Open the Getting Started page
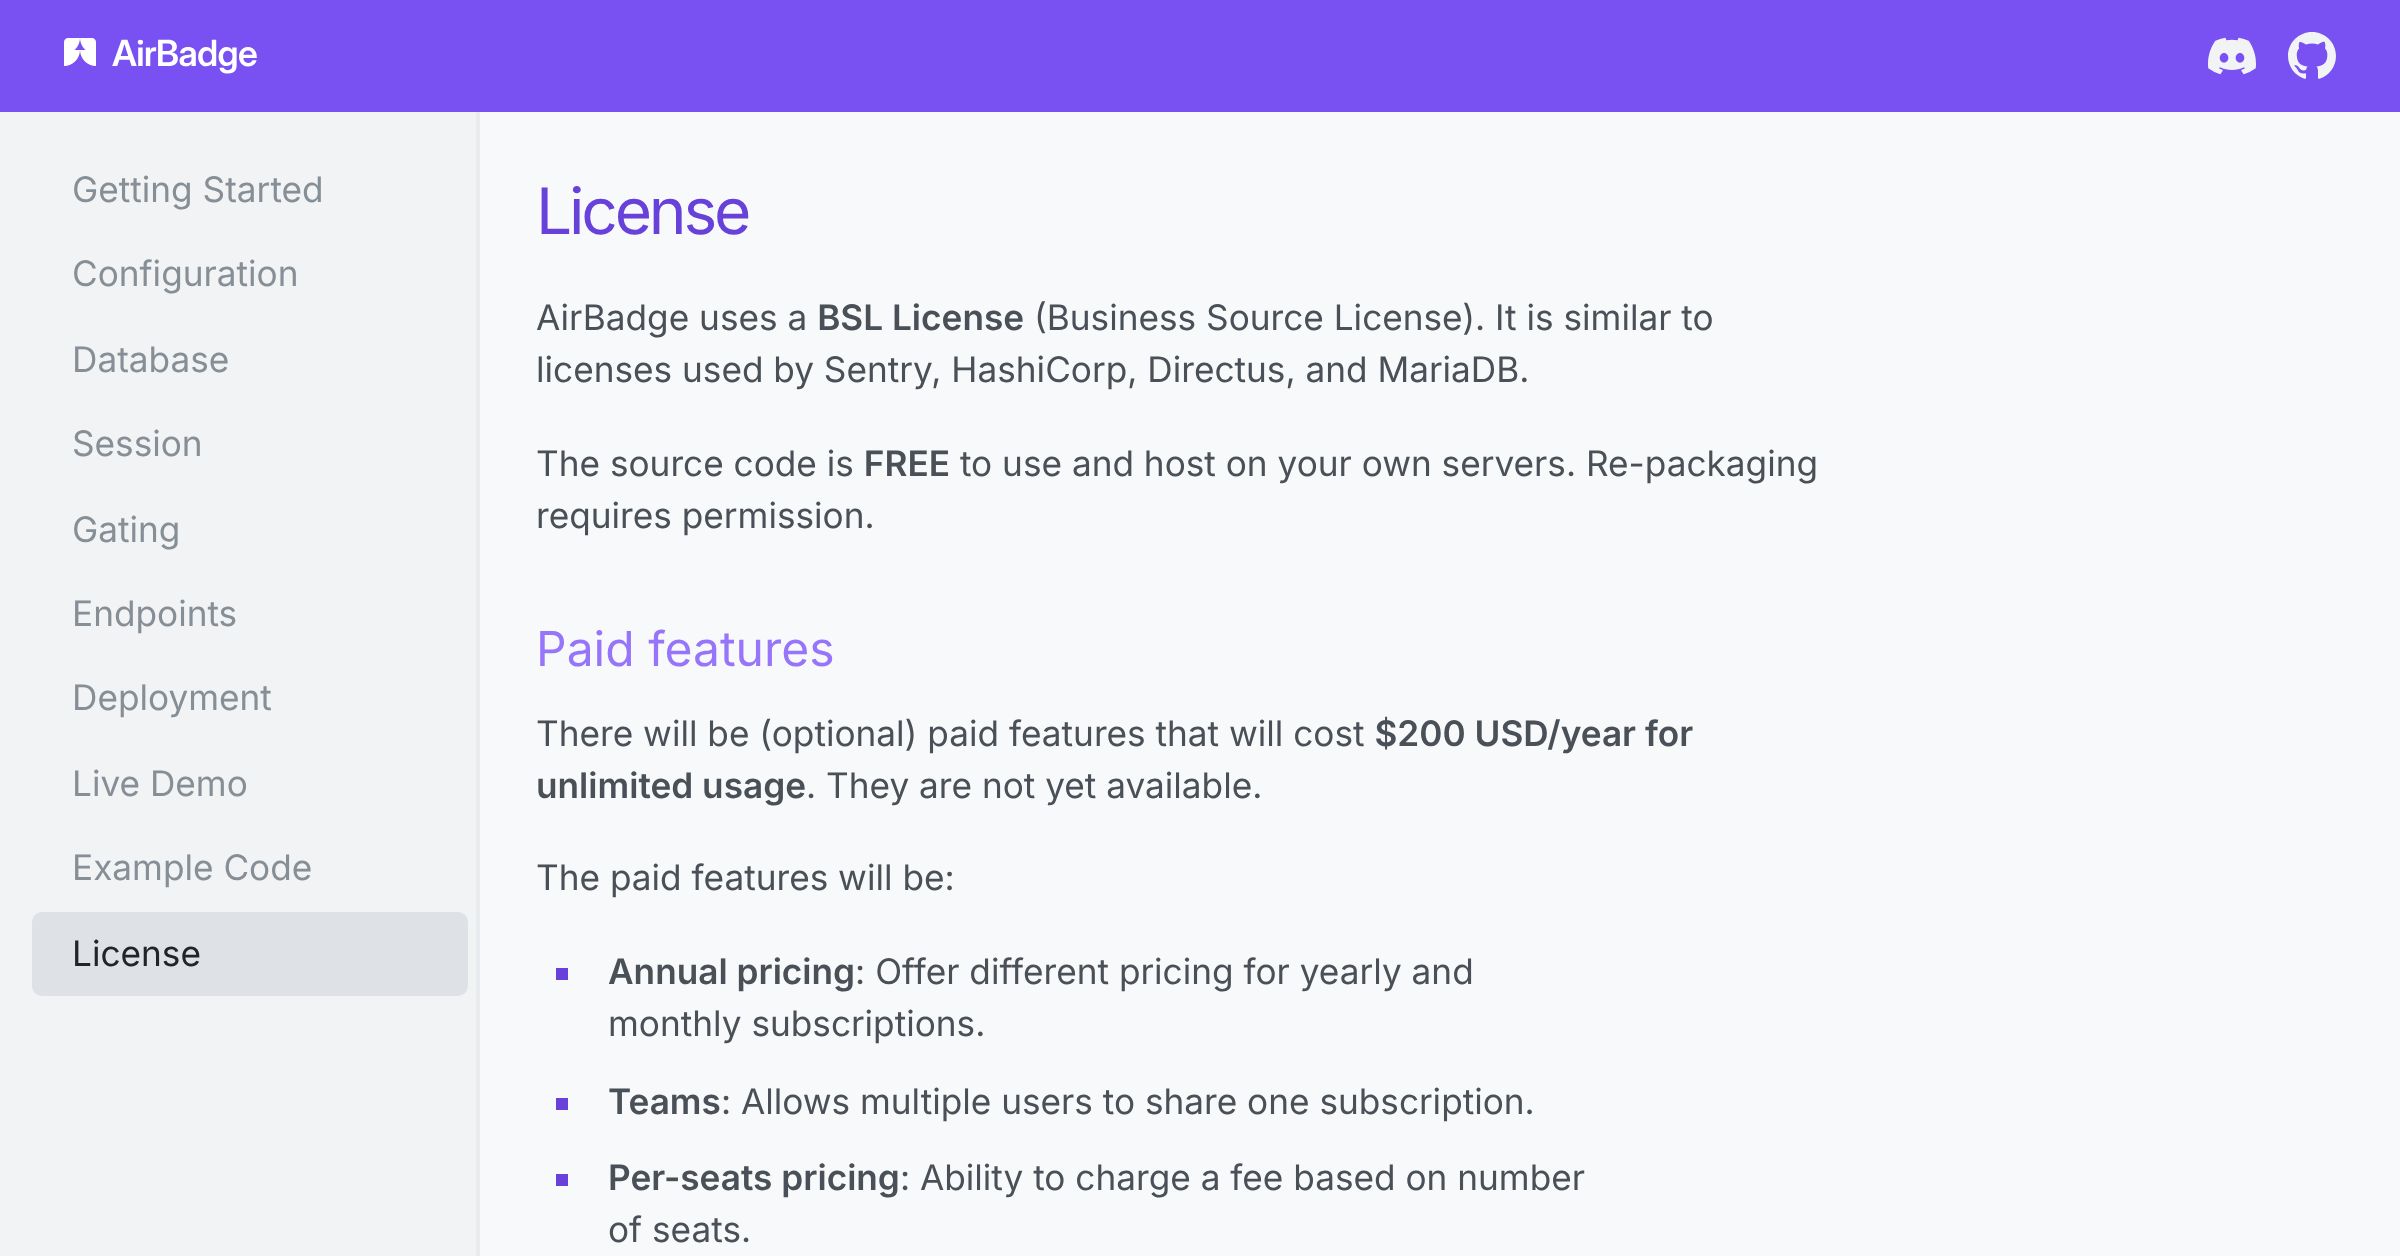This screenshot has width=2400, height=1256. tap(197, 190)
